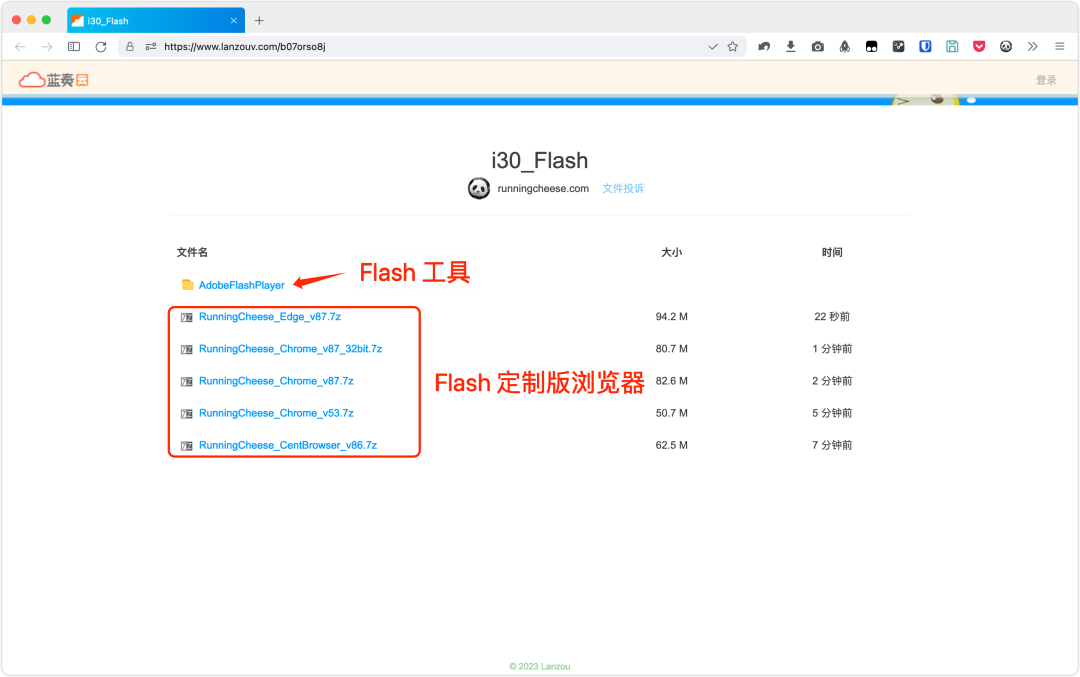
Task: Click the rocket extension icon
Action: tap(844, 47)
